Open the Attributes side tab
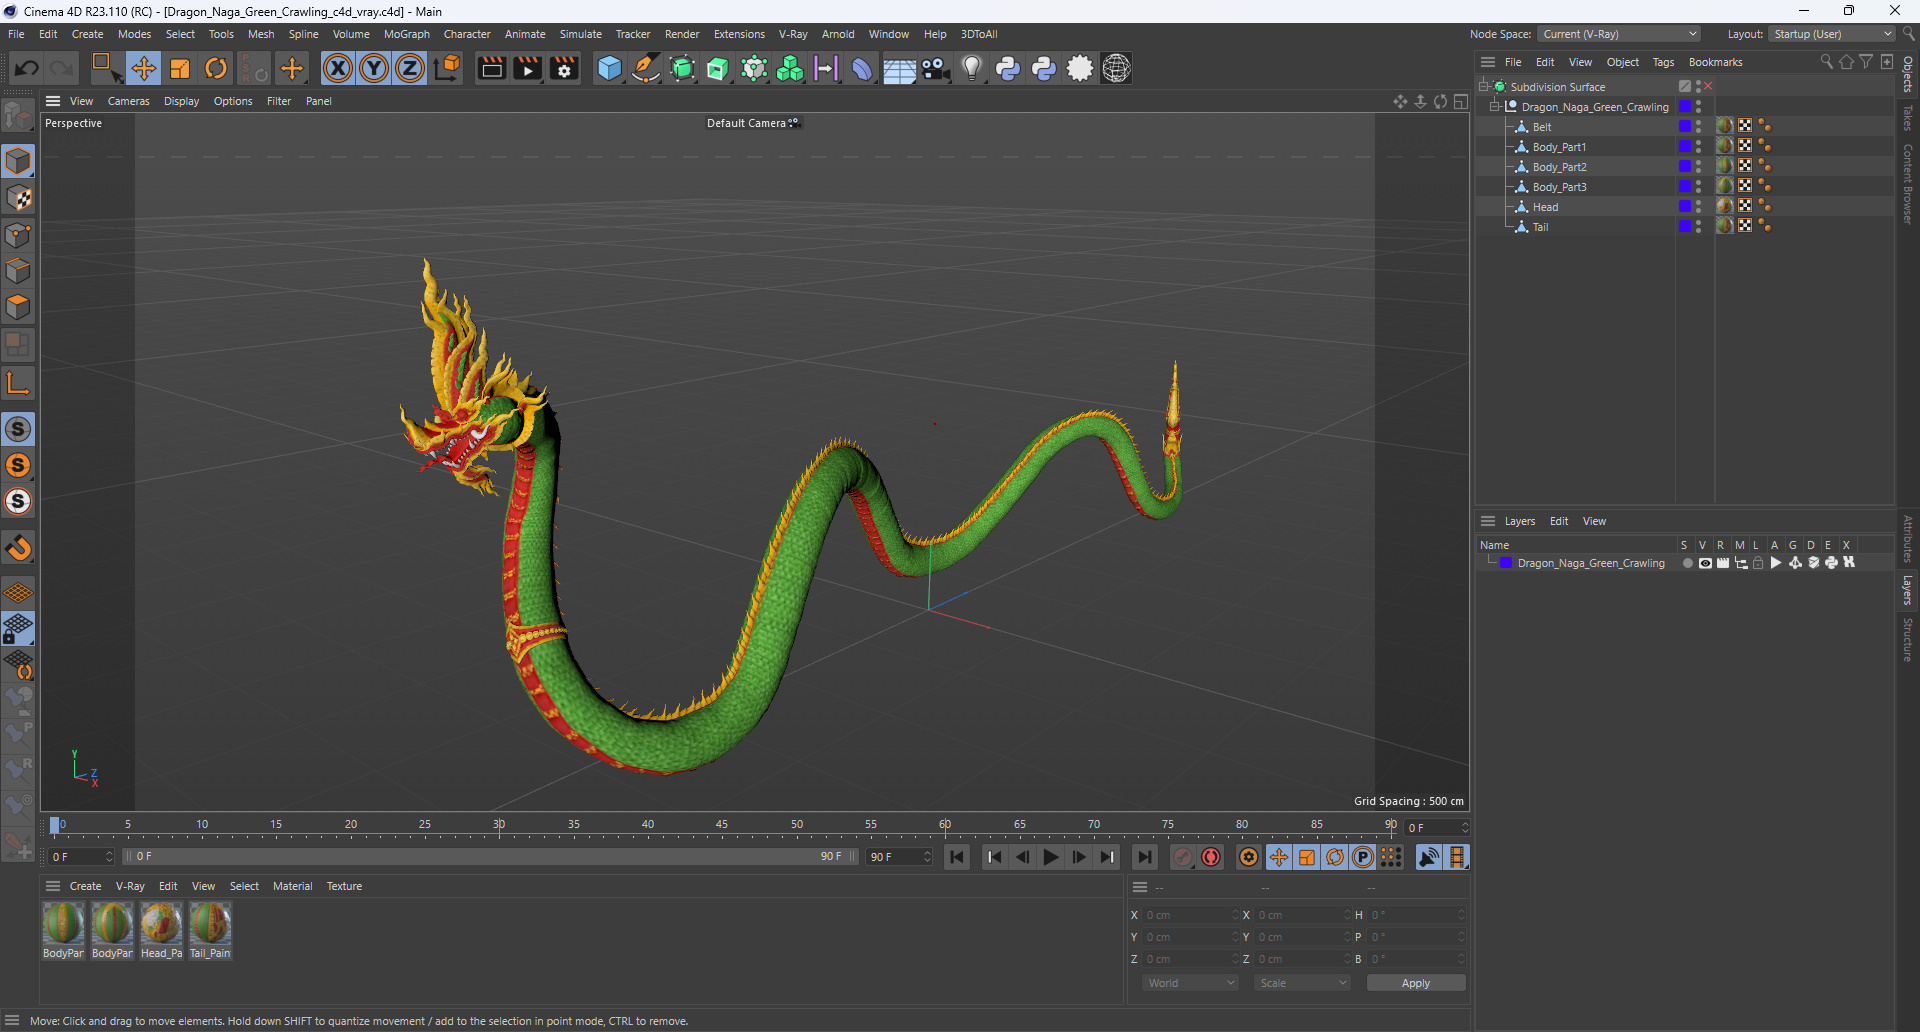 click(1908, 539)
